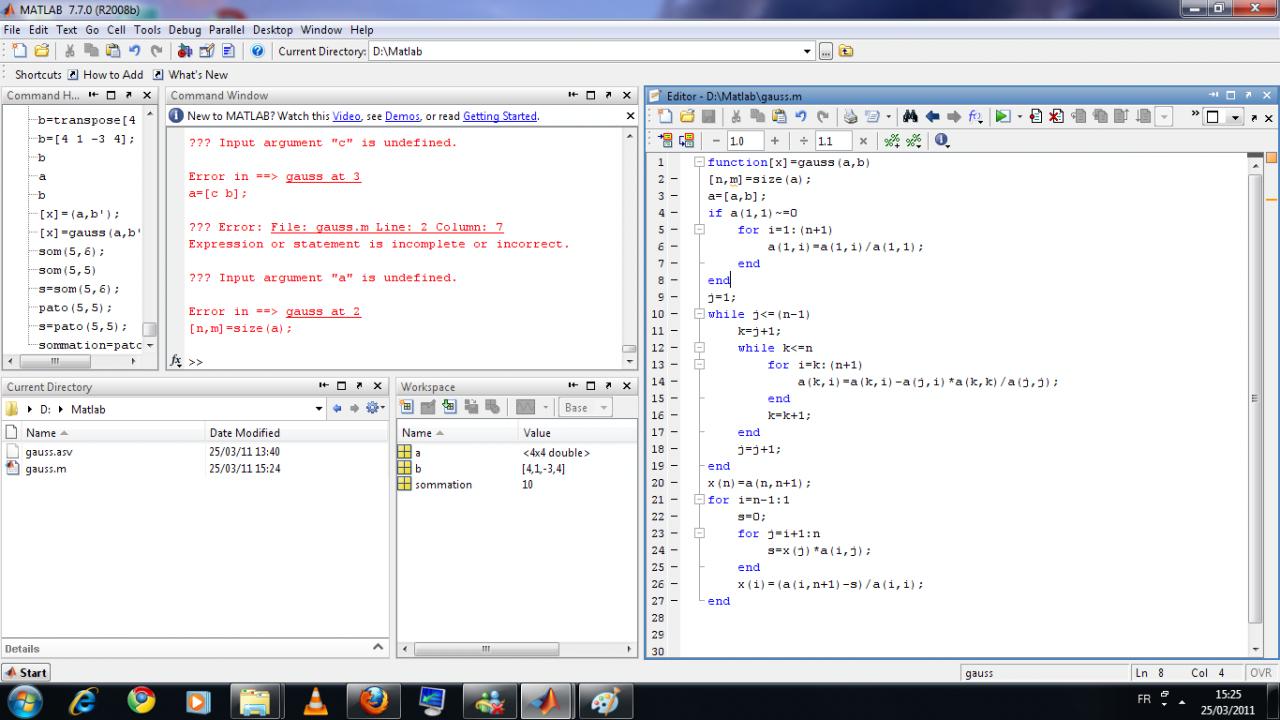The width and height of the screenshot is (1280, 720).
Task: Click the Find binoculars icon in editor
Action: tap(910, 117)
